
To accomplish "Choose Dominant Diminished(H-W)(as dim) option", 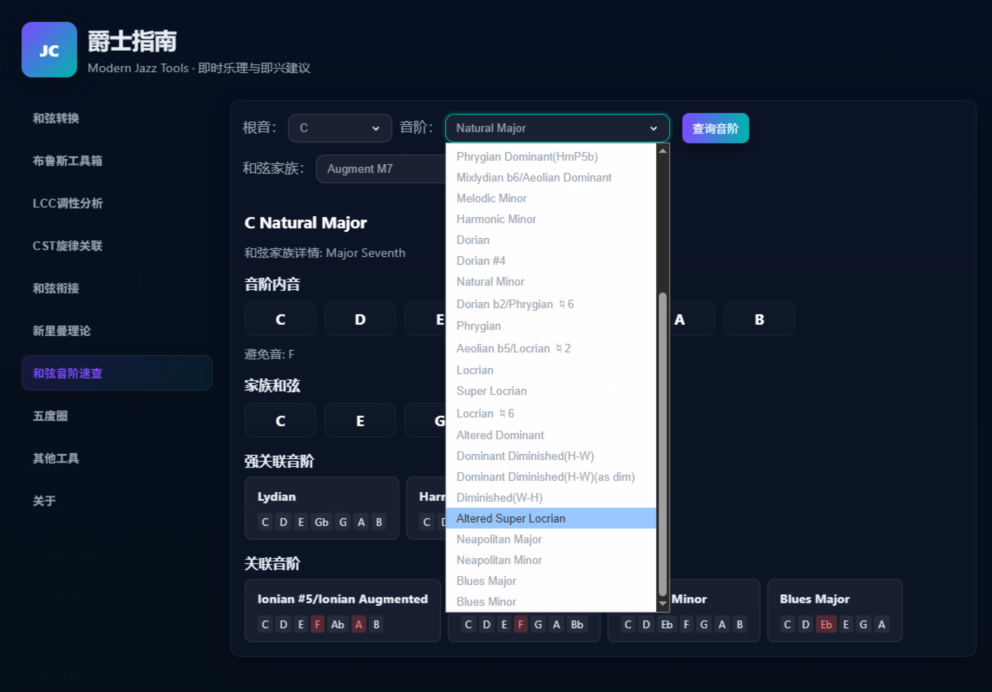I will point(550,477).
